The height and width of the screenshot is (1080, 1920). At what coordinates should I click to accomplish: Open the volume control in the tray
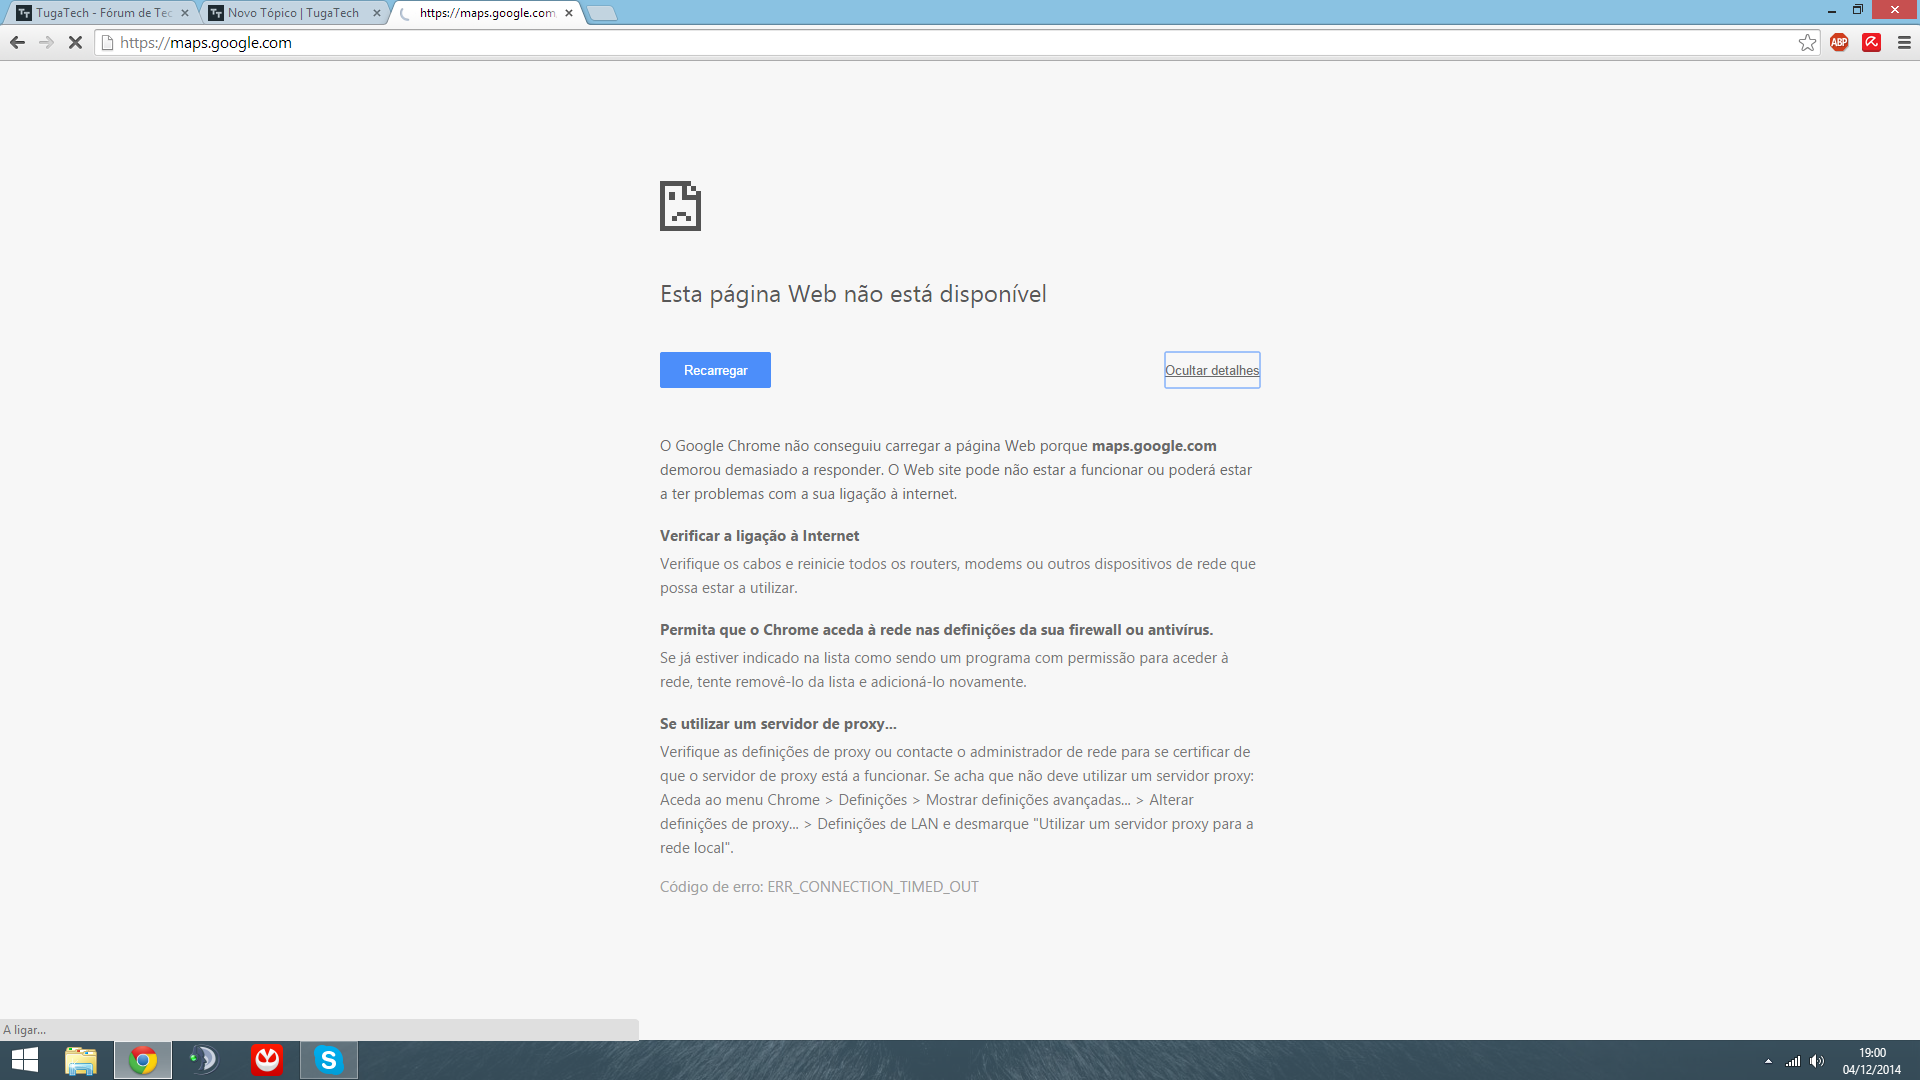[x=1817, y=1061]
